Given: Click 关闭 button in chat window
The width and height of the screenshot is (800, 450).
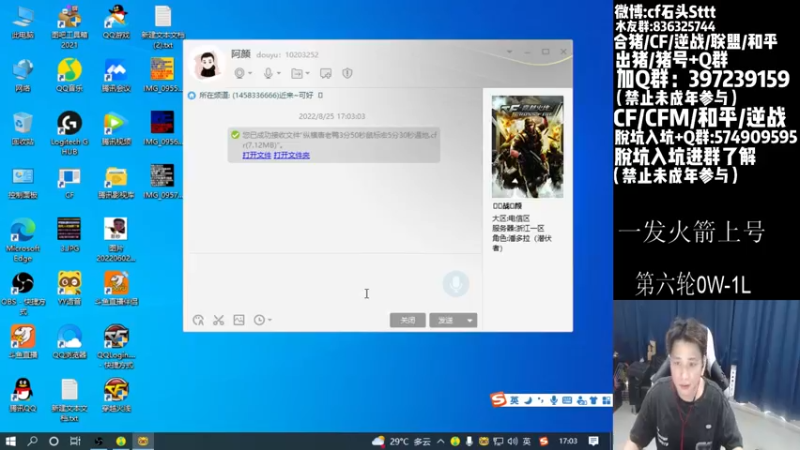Looking at the screenshot, I should click(x=407, y=320).
